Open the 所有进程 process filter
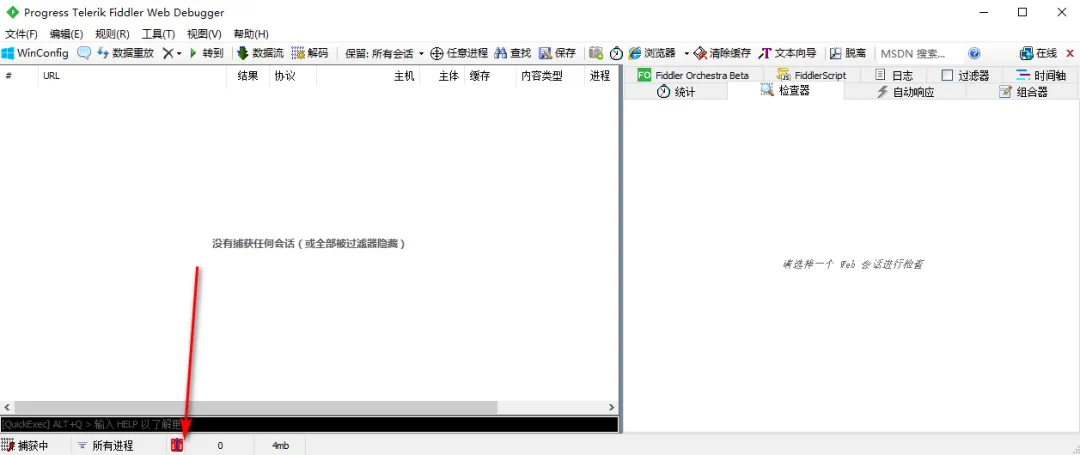 click(x=105, y=445)
